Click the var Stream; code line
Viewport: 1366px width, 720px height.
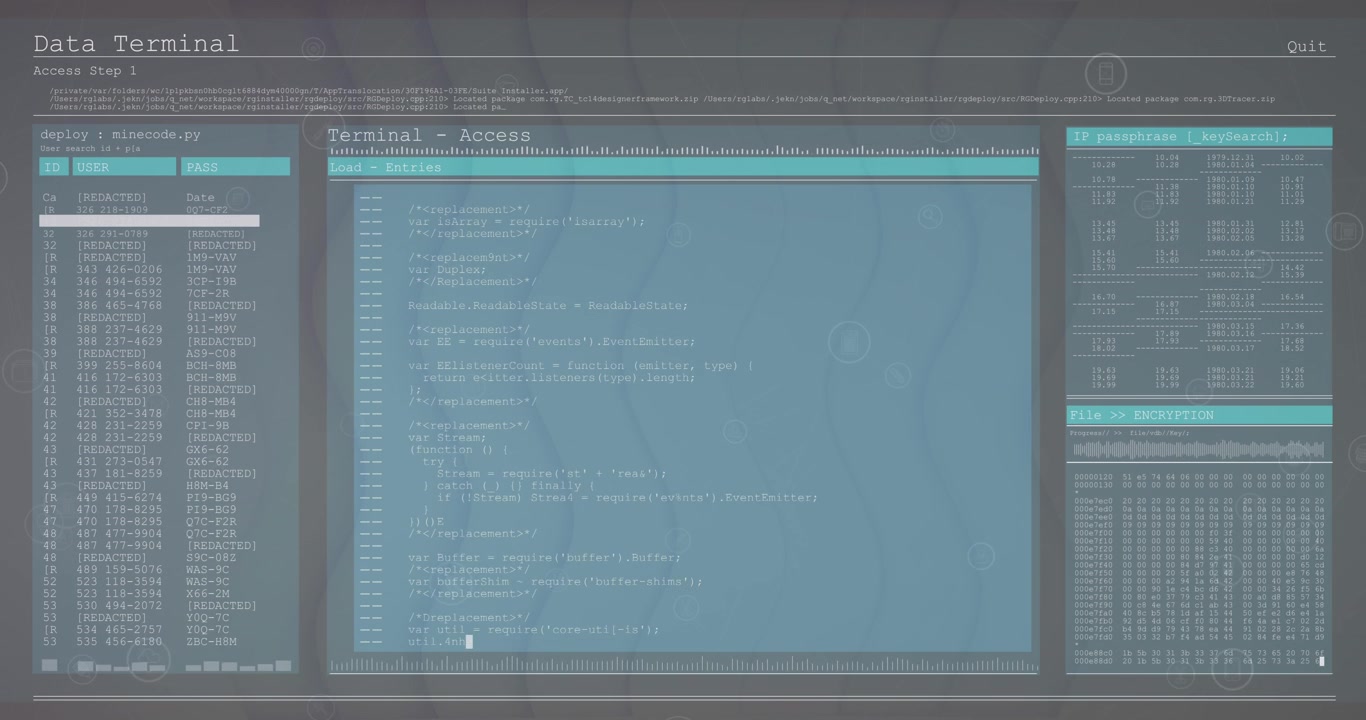pyautogui.click(x=447, y=438)
